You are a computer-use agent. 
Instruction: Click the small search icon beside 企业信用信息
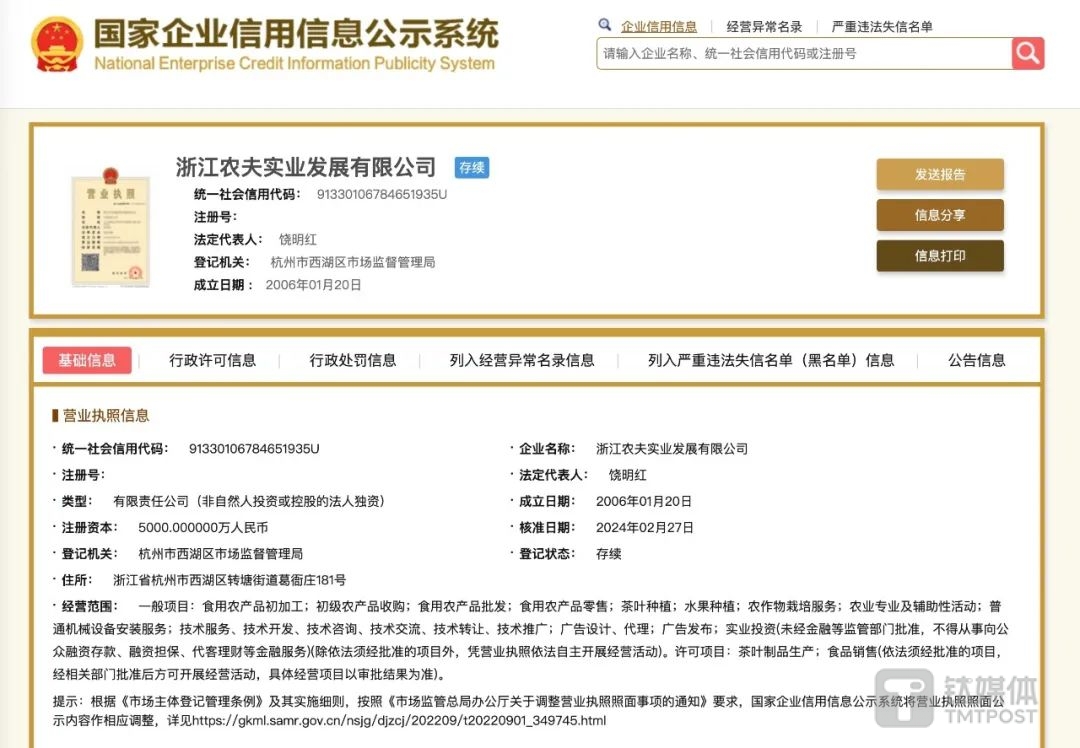(603, 24)
